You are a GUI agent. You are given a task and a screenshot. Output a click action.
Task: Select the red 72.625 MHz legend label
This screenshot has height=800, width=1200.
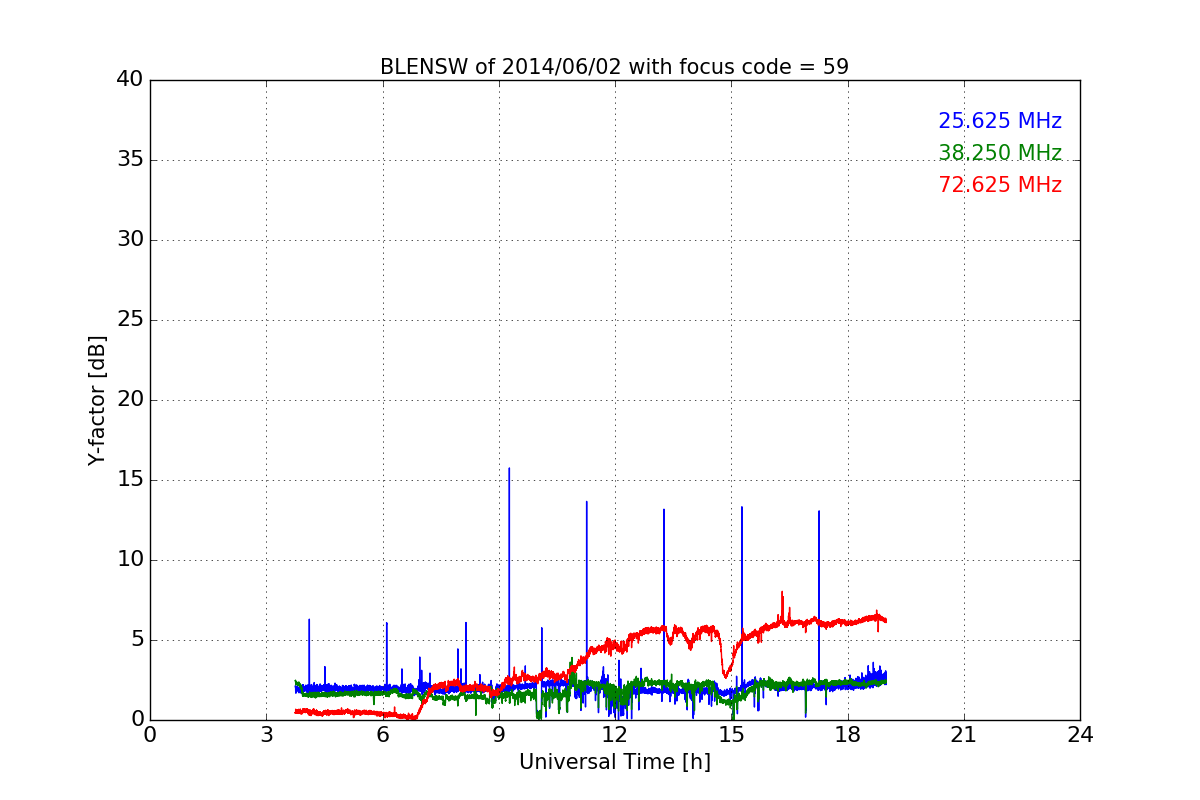click(x=1000, y=185)
